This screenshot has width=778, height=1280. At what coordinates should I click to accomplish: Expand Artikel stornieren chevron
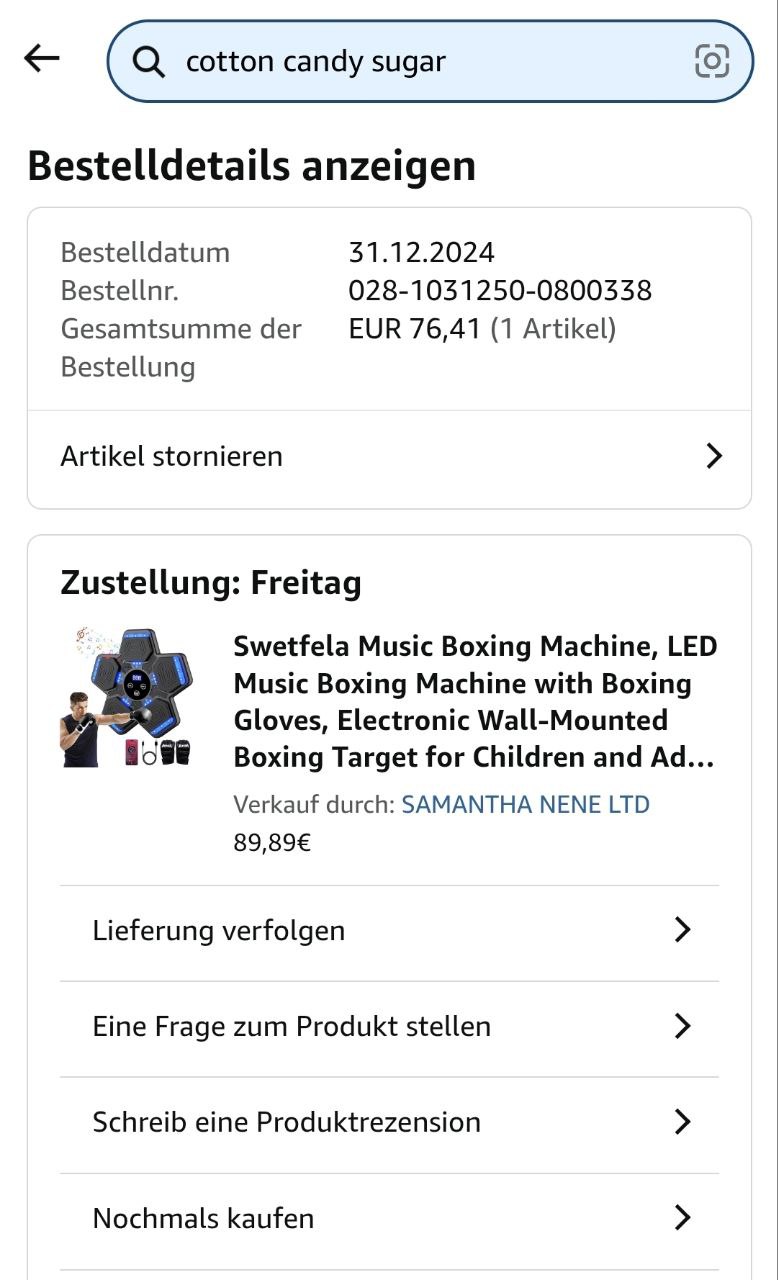(713, 457)
